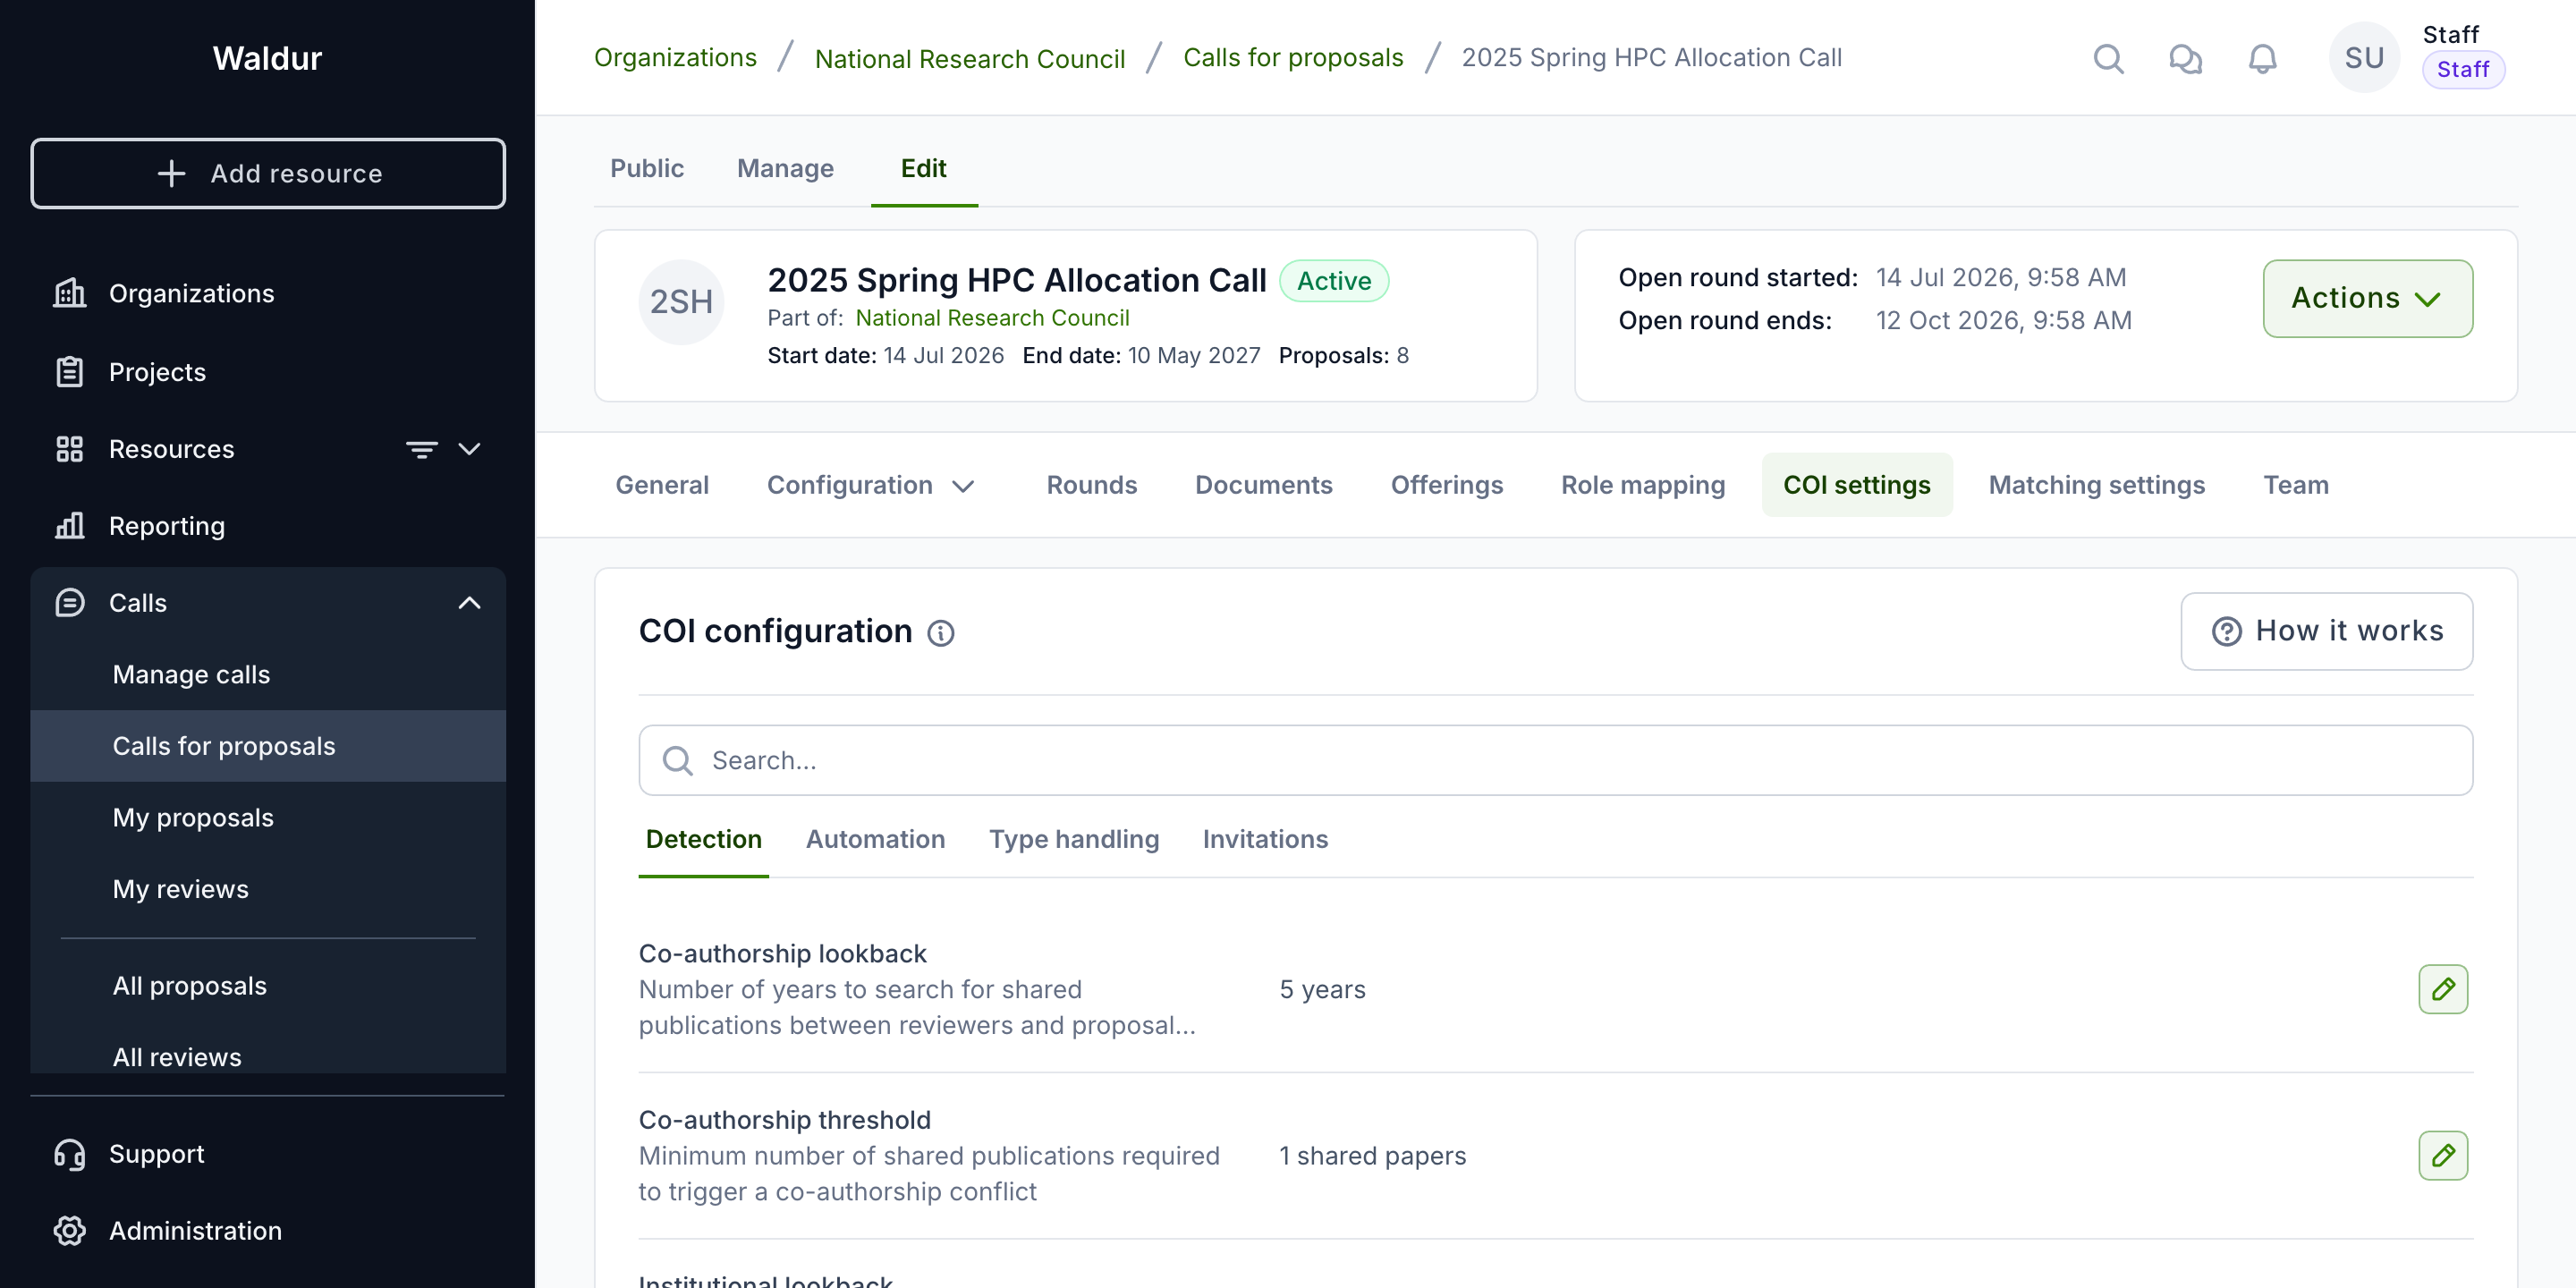Image resolution: width=2576 pixels, height=1288 pixels.
Task: Edit the Co-authorship threshold setting
Action: tap(2443, 1155)
